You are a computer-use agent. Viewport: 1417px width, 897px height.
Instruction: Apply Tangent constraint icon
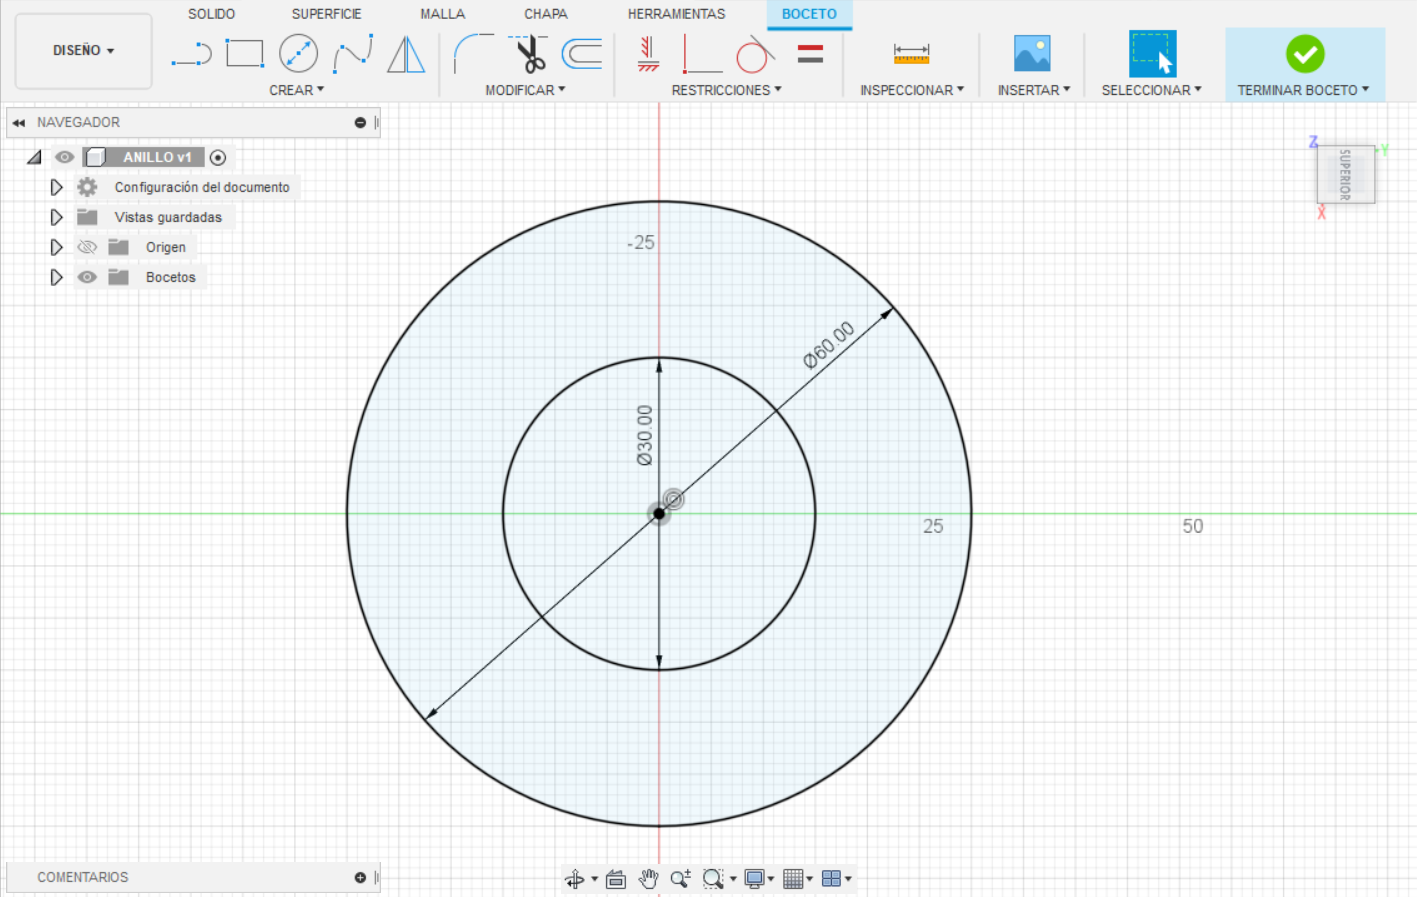tap(755, 54)
